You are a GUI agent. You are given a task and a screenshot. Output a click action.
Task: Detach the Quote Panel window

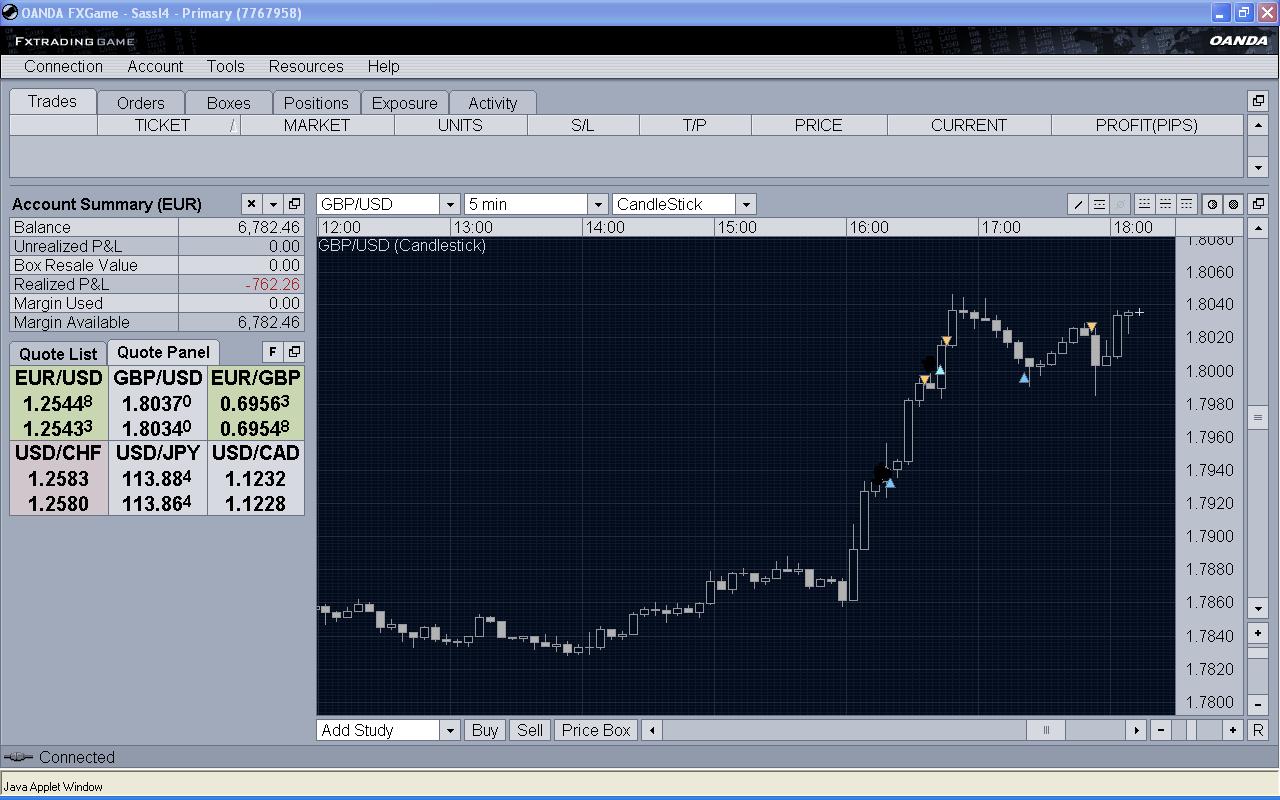[294, 352]
